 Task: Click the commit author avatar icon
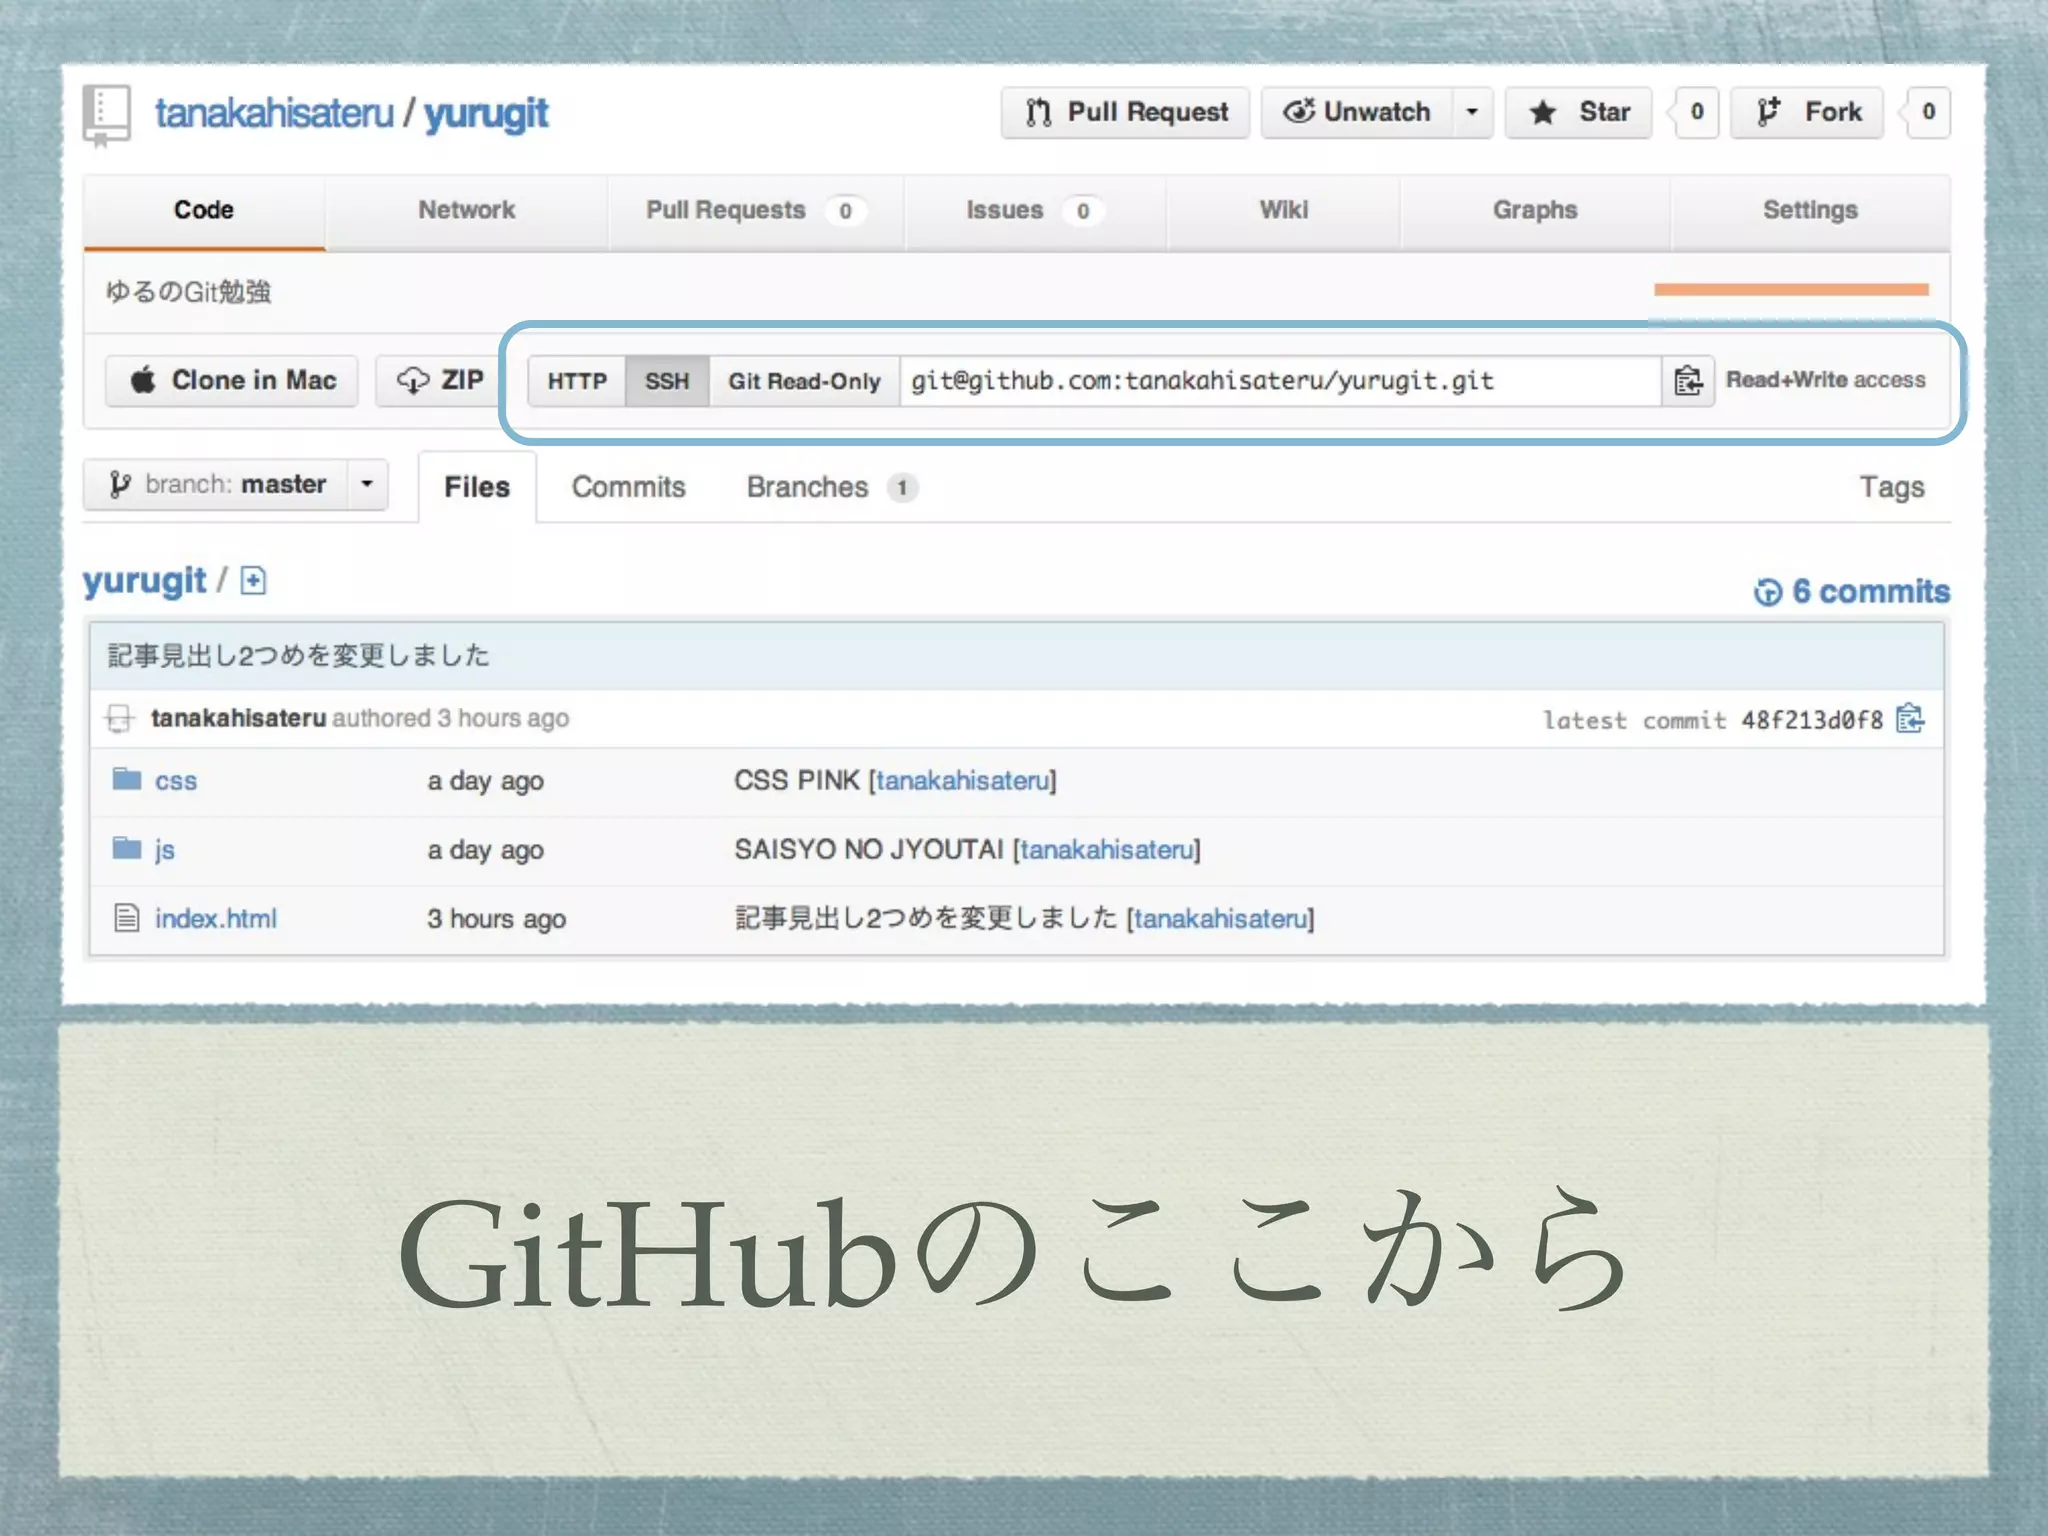pos(119,718)
